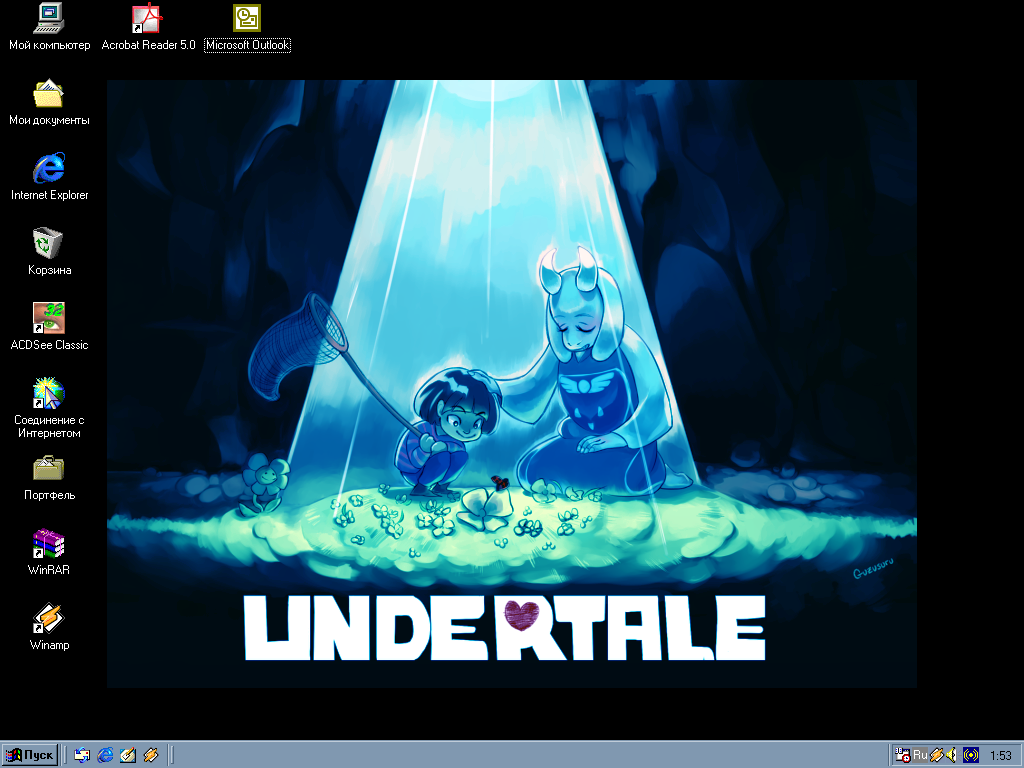Select the Корзина recycle bin icon
Screen dimensions: 1024x768
click(x=49, y=244)
